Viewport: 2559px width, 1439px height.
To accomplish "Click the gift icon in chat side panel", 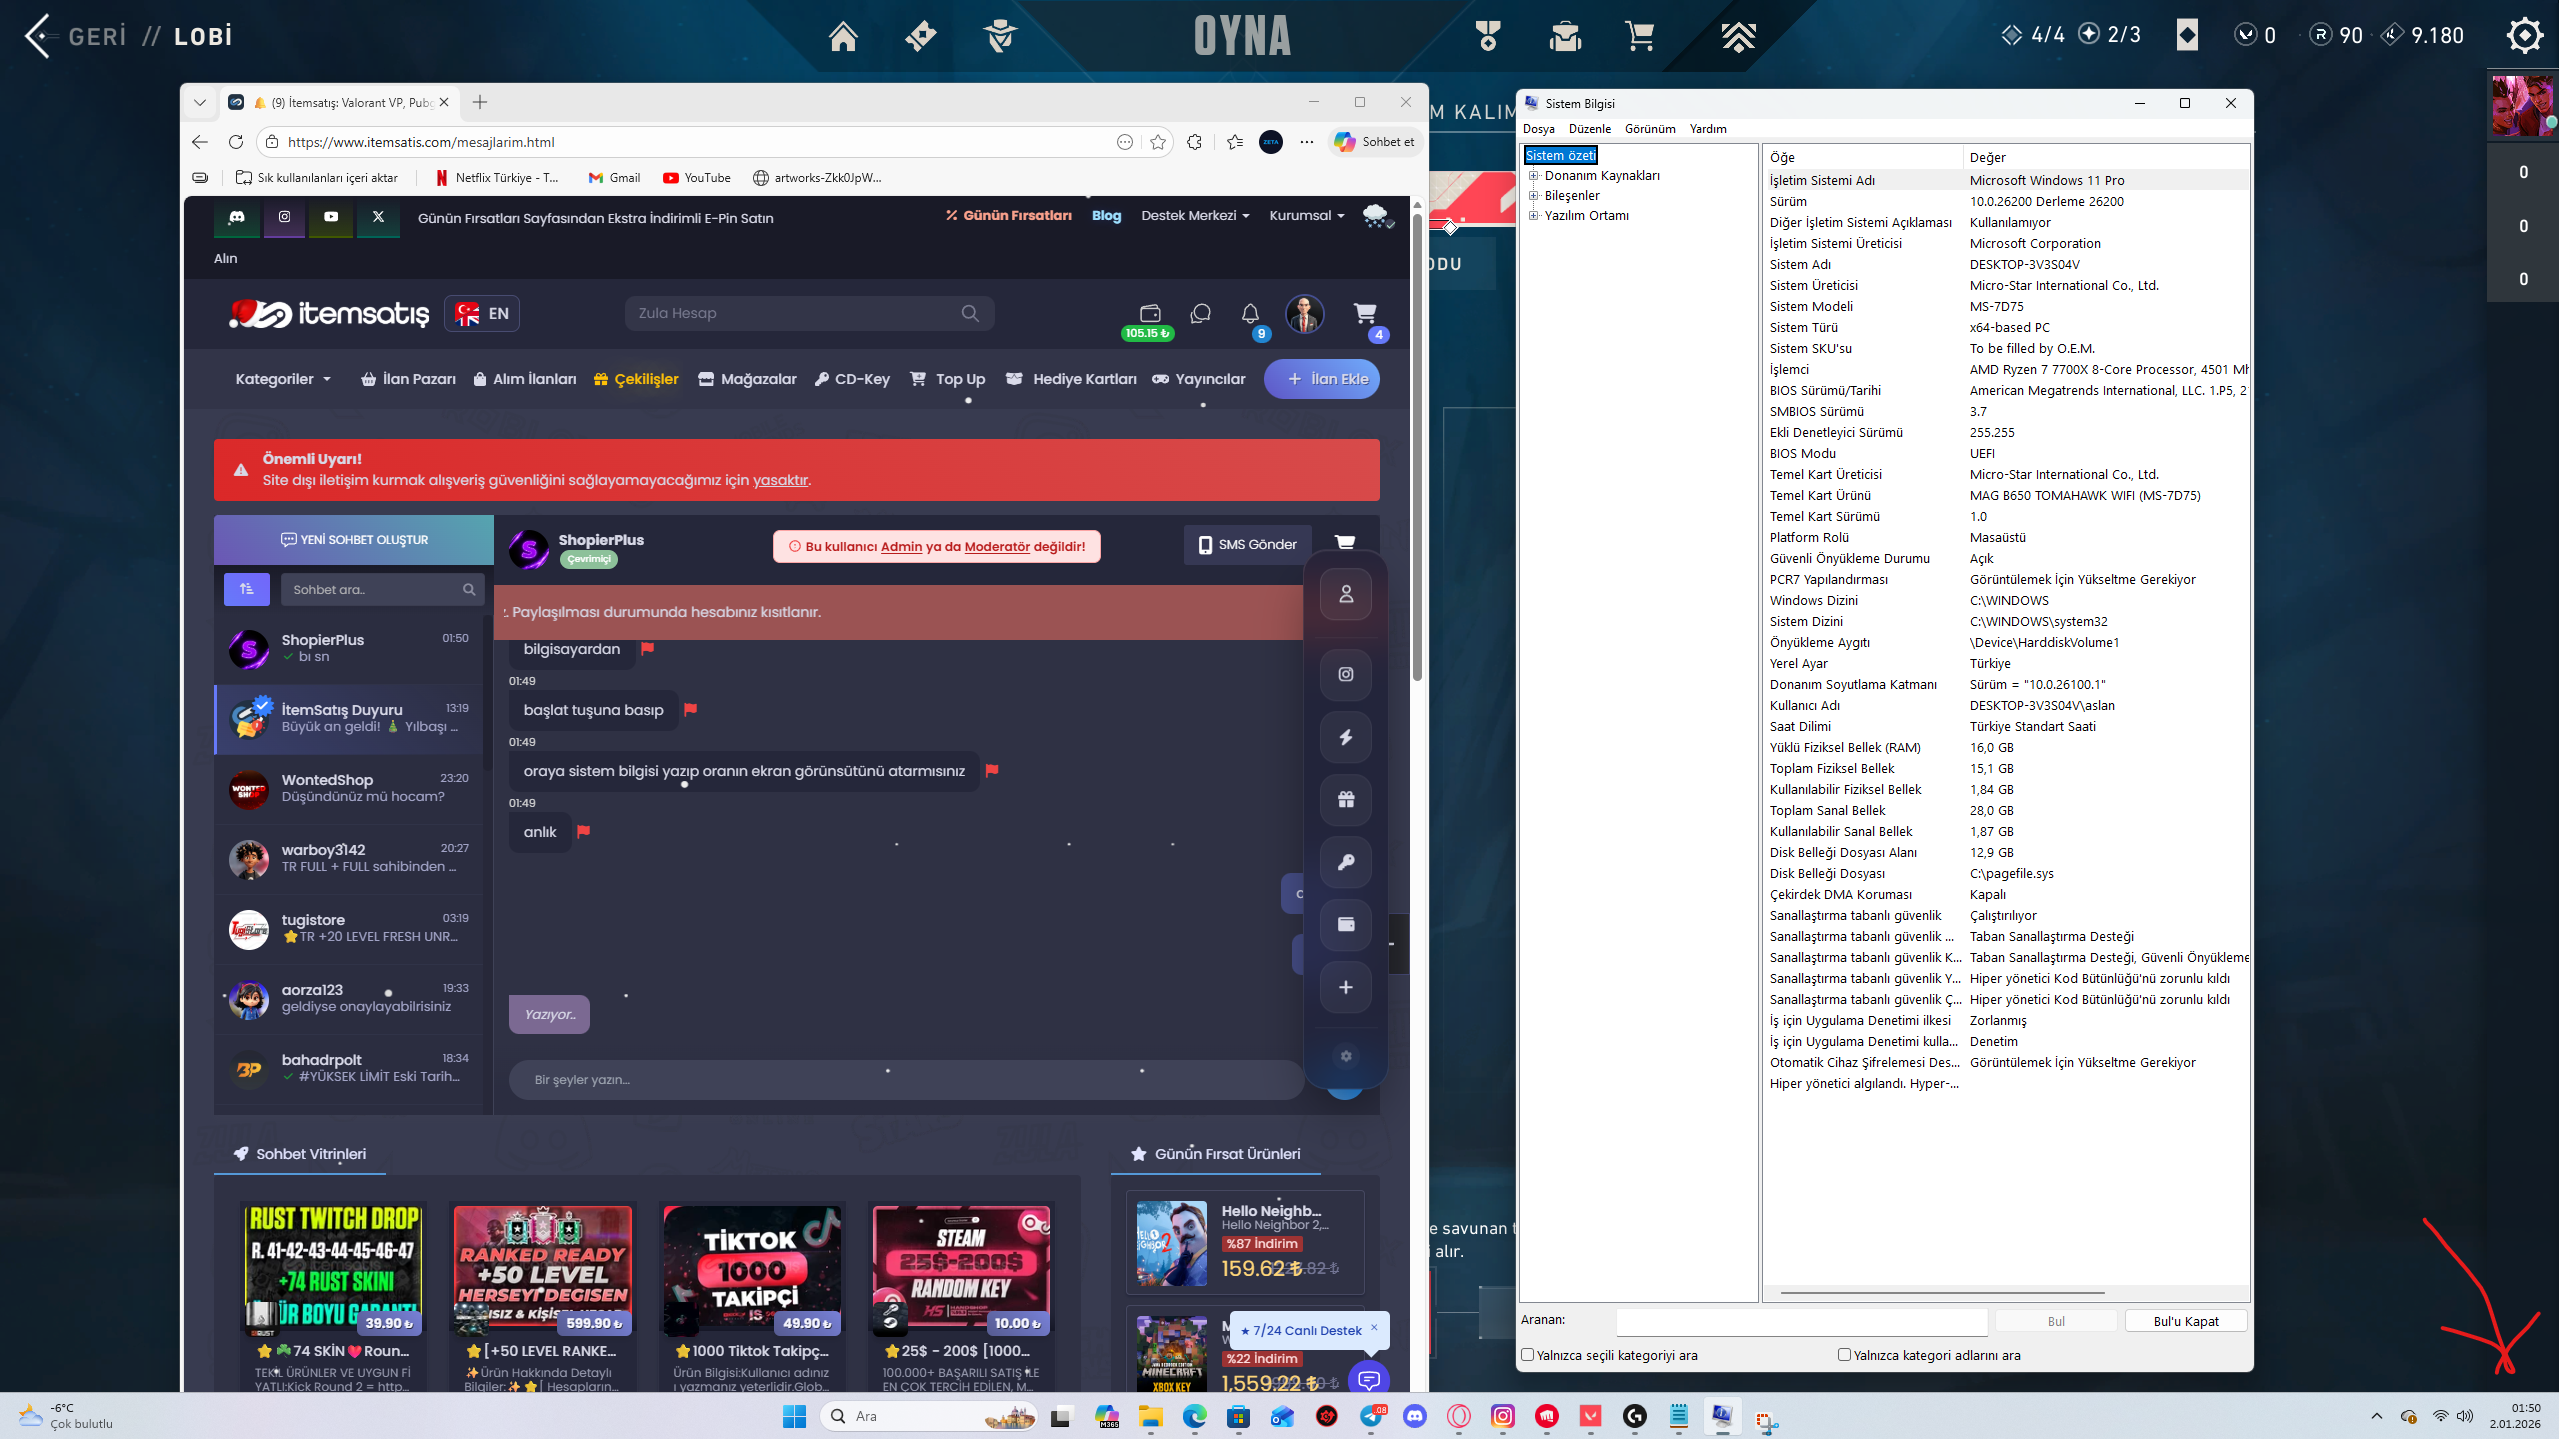I will click(1346, 799).
